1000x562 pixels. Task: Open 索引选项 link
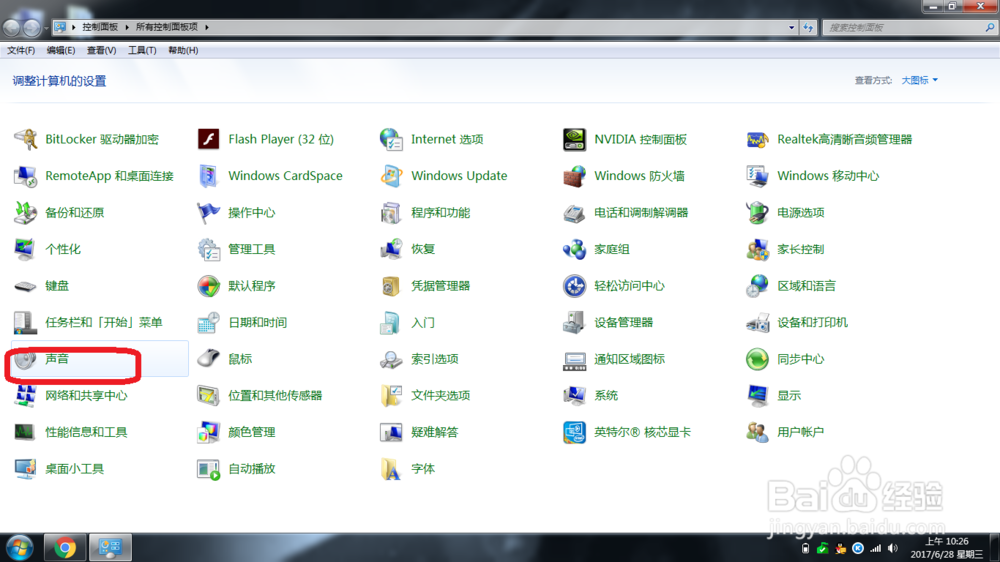(x=434, y=359)
